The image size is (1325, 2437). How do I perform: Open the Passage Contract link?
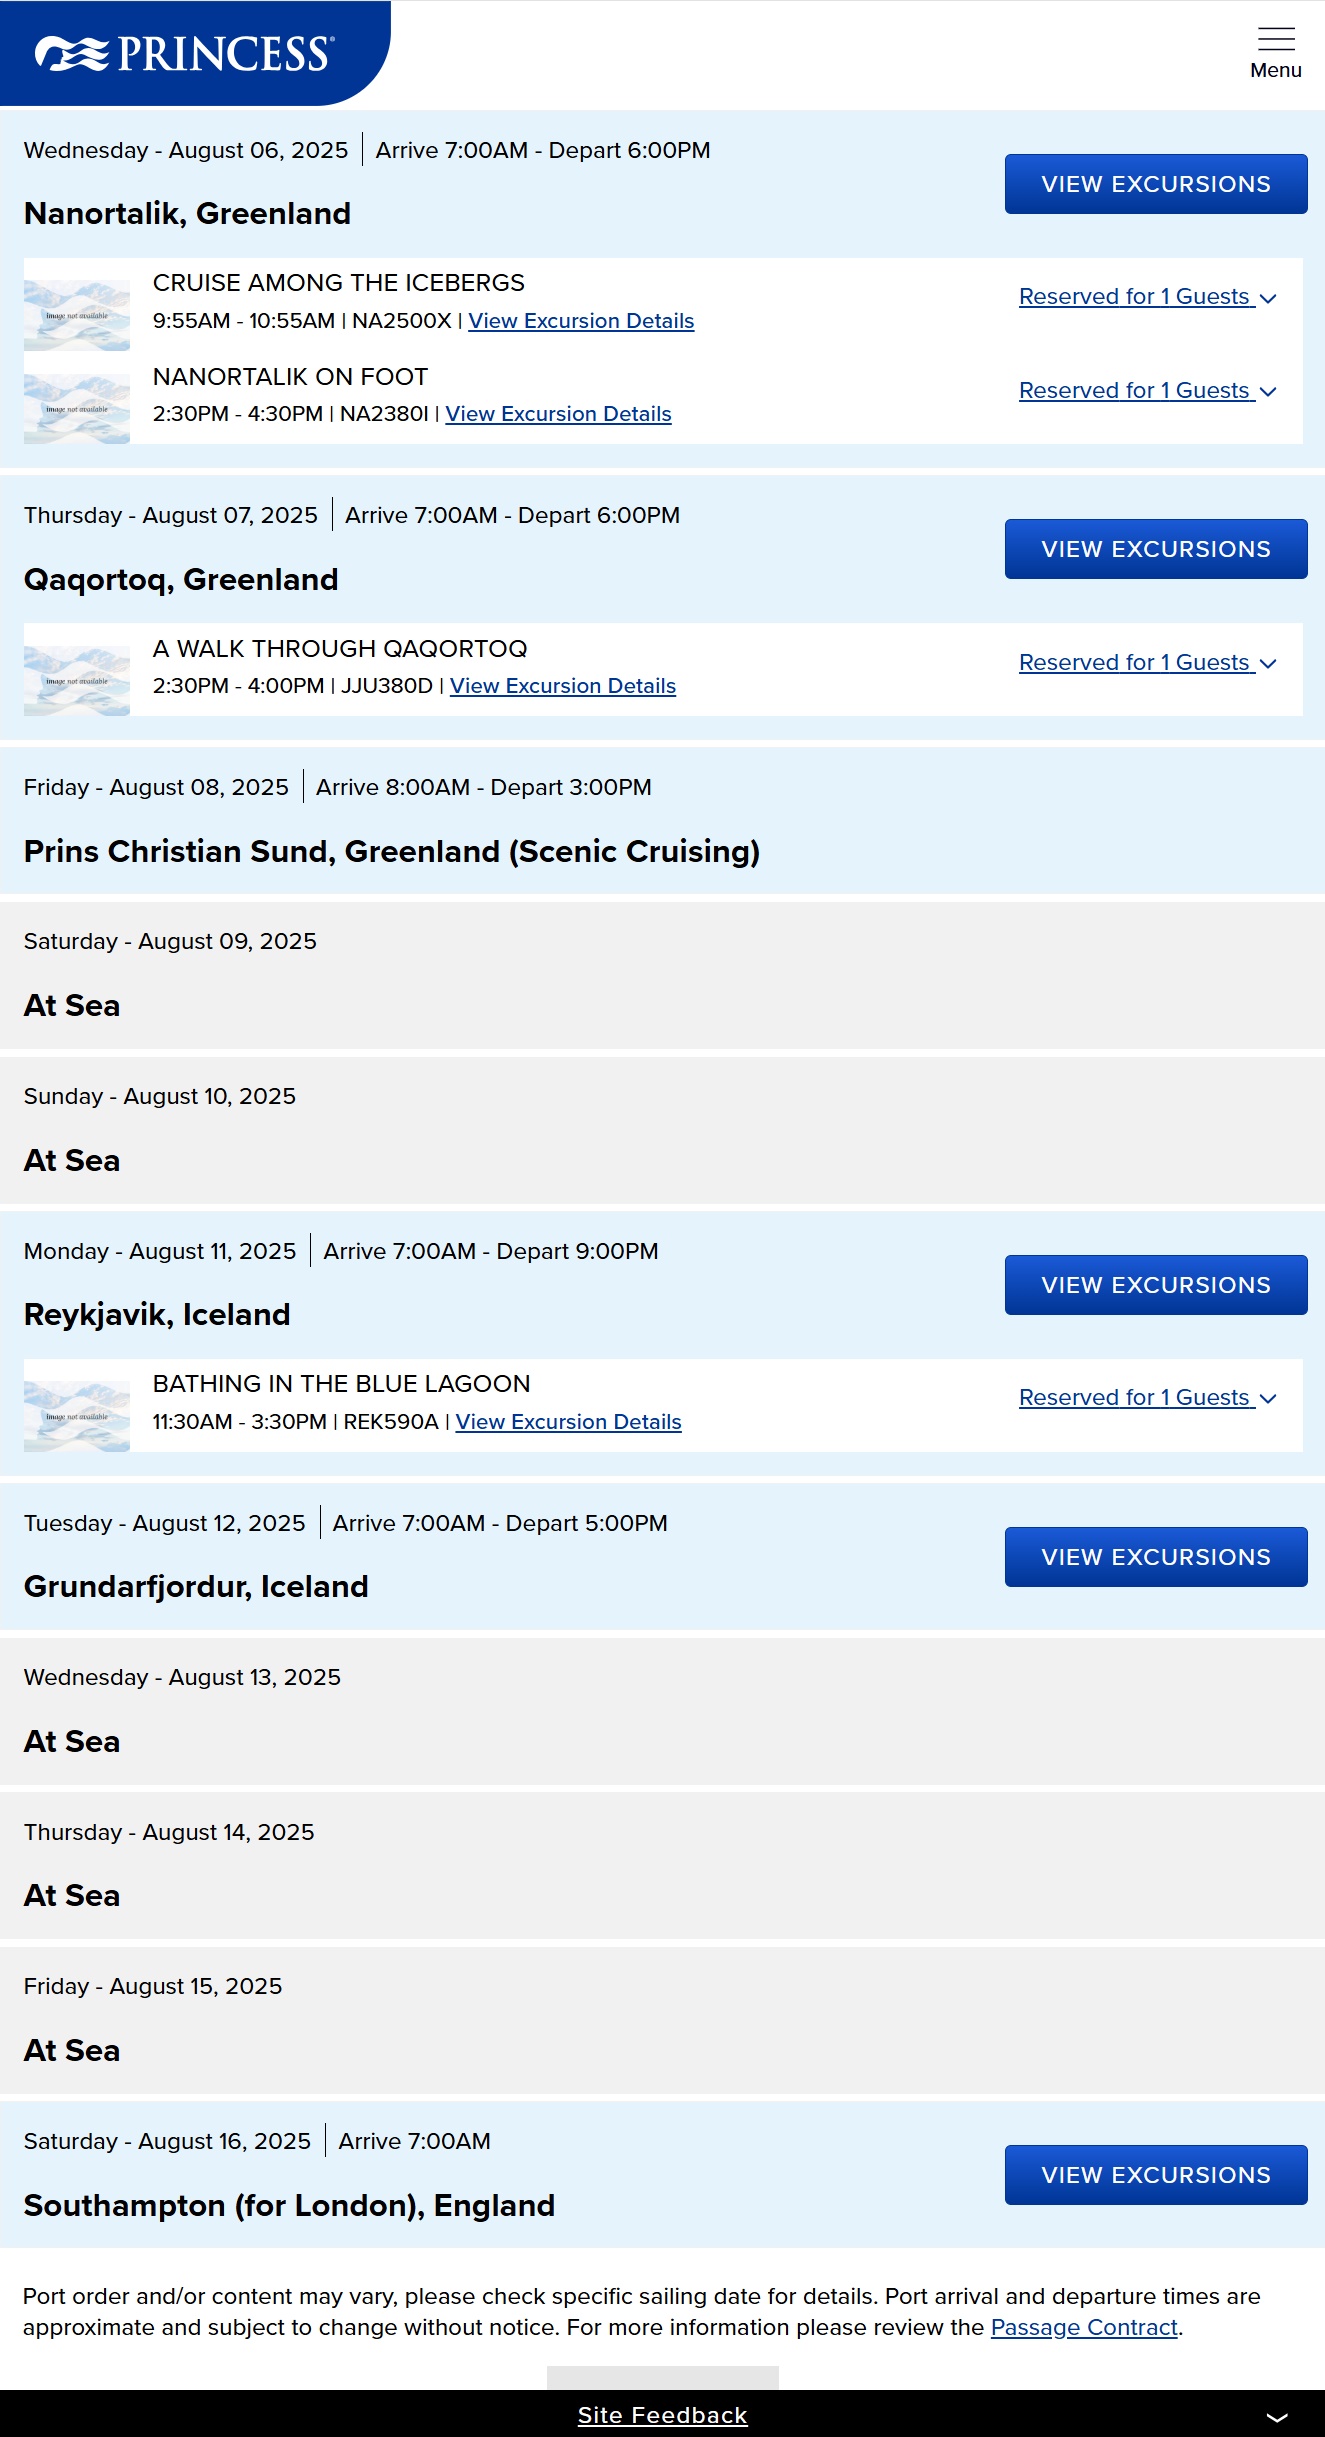[x=1084, y=2327]
